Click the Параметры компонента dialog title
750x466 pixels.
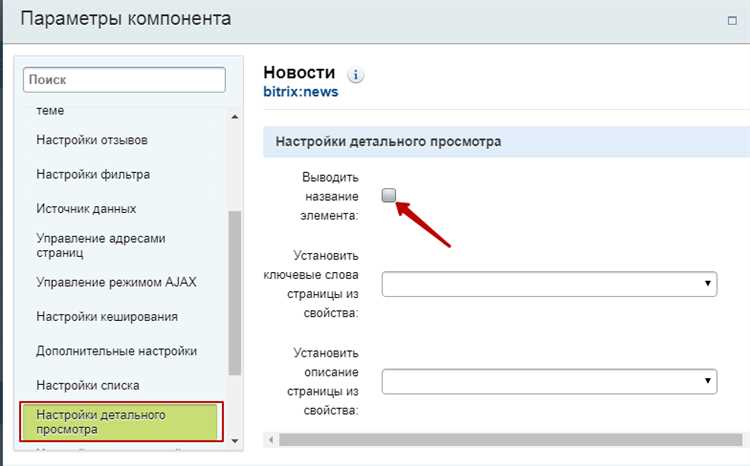126,19
